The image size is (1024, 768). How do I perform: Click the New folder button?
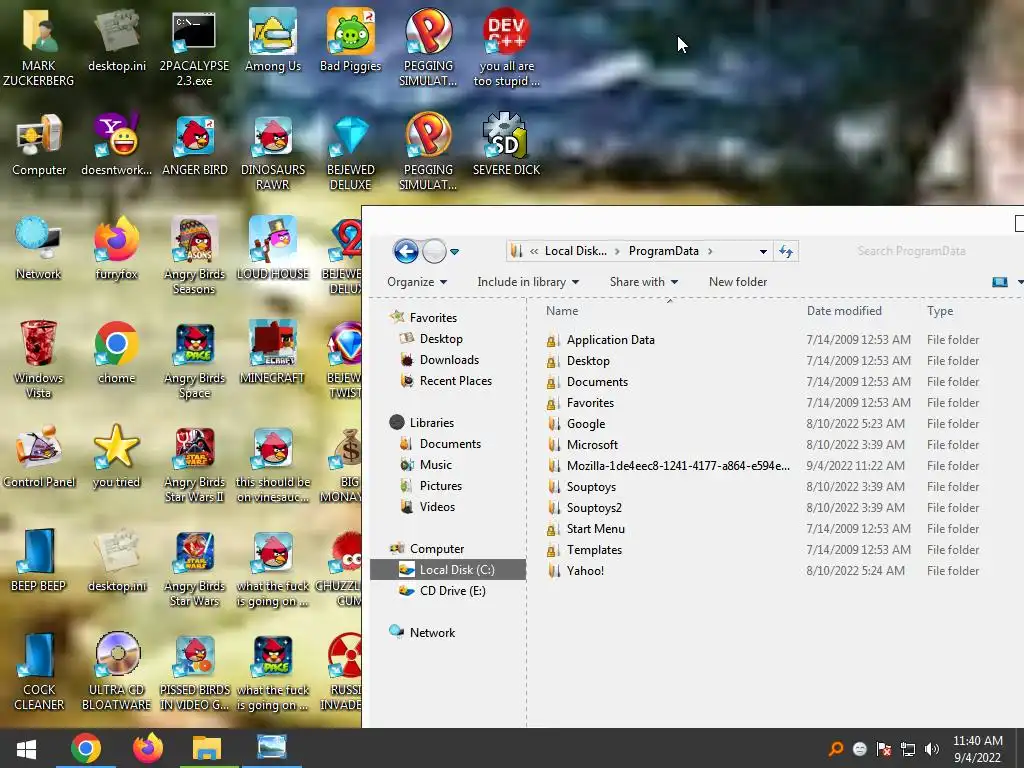(738, 281)
